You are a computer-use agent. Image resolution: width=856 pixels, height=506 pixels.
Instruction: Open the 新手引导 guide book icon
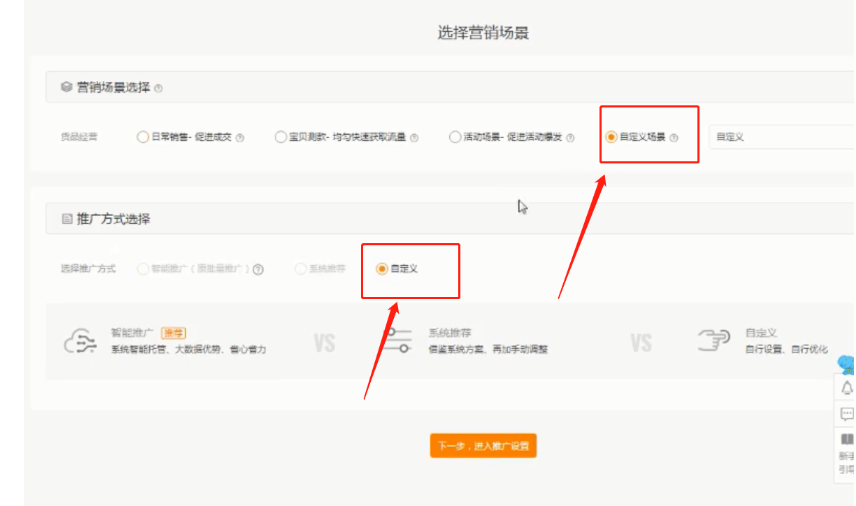pos(847,439)
